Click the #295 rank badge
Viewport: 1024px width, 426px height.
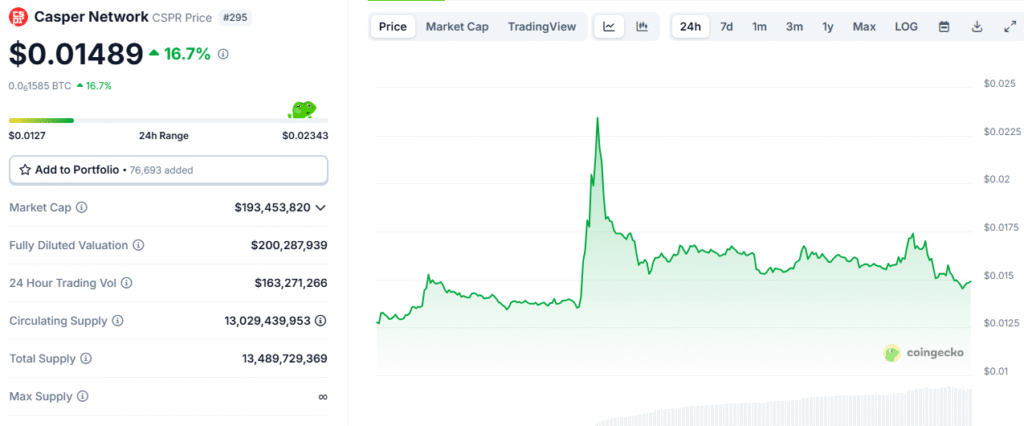tap(236, 18)
